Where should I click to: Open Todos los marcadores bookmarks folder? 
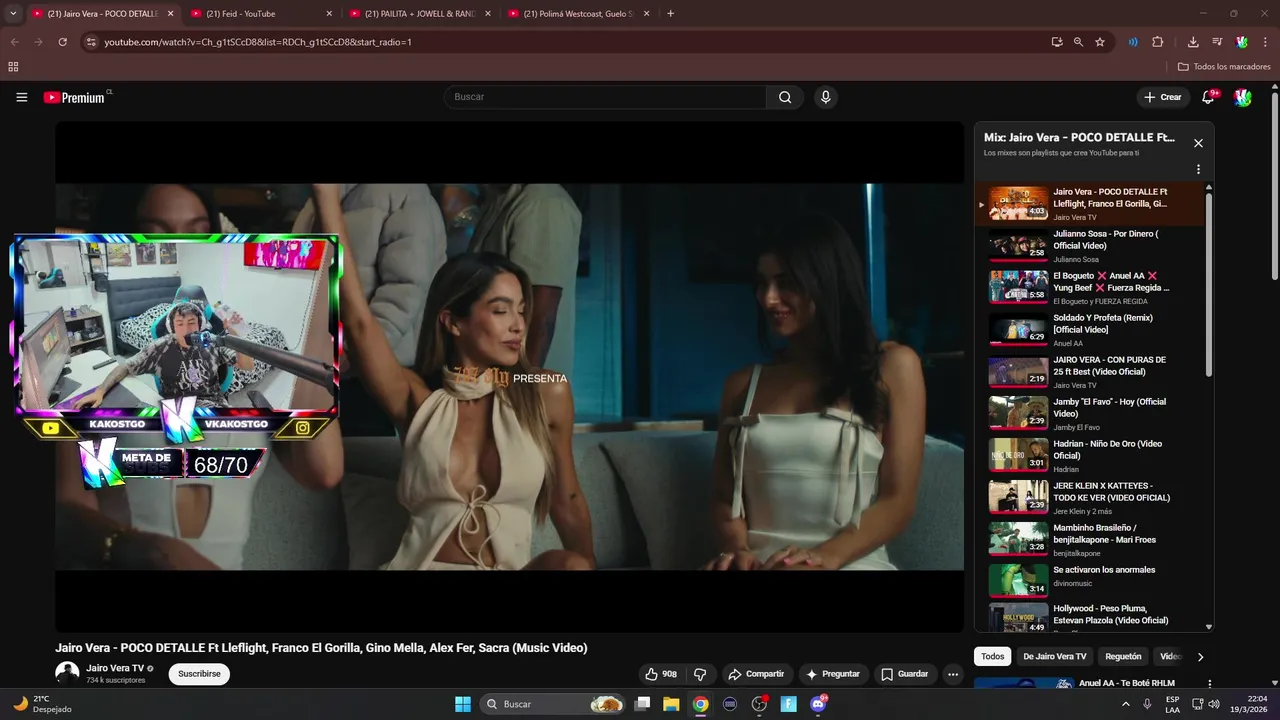pyautogui.click(x=1224, y=67)
